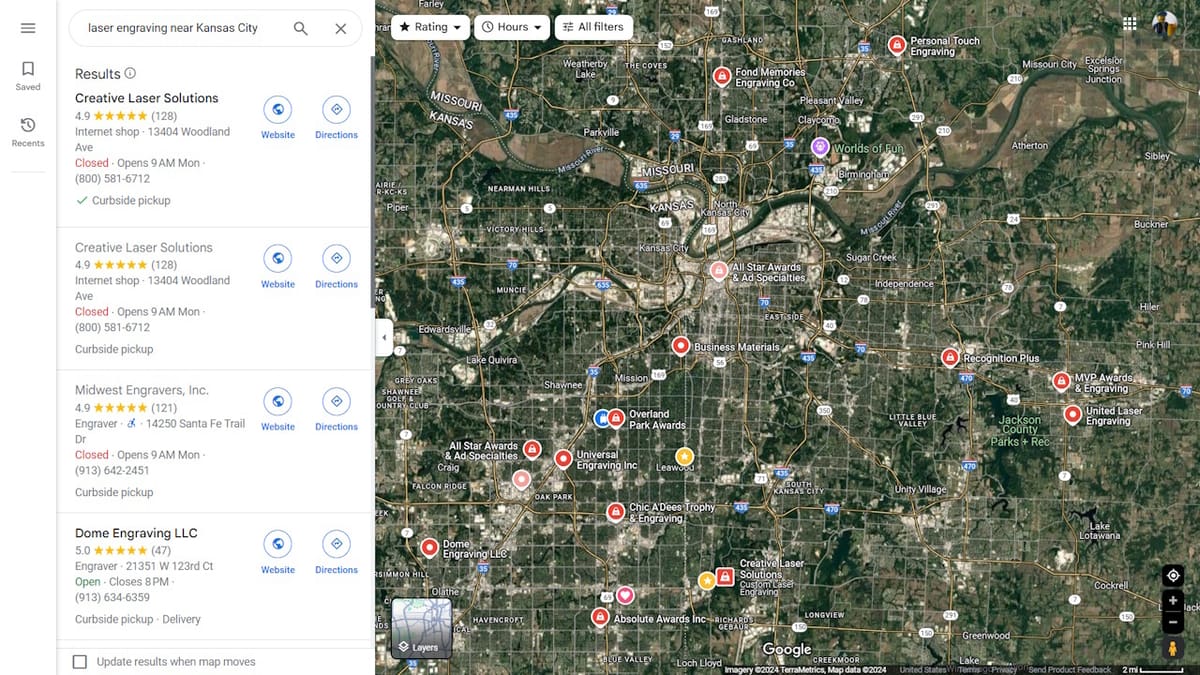
Task: Open Recents in sidebar
Action: (x=28, y=132)
